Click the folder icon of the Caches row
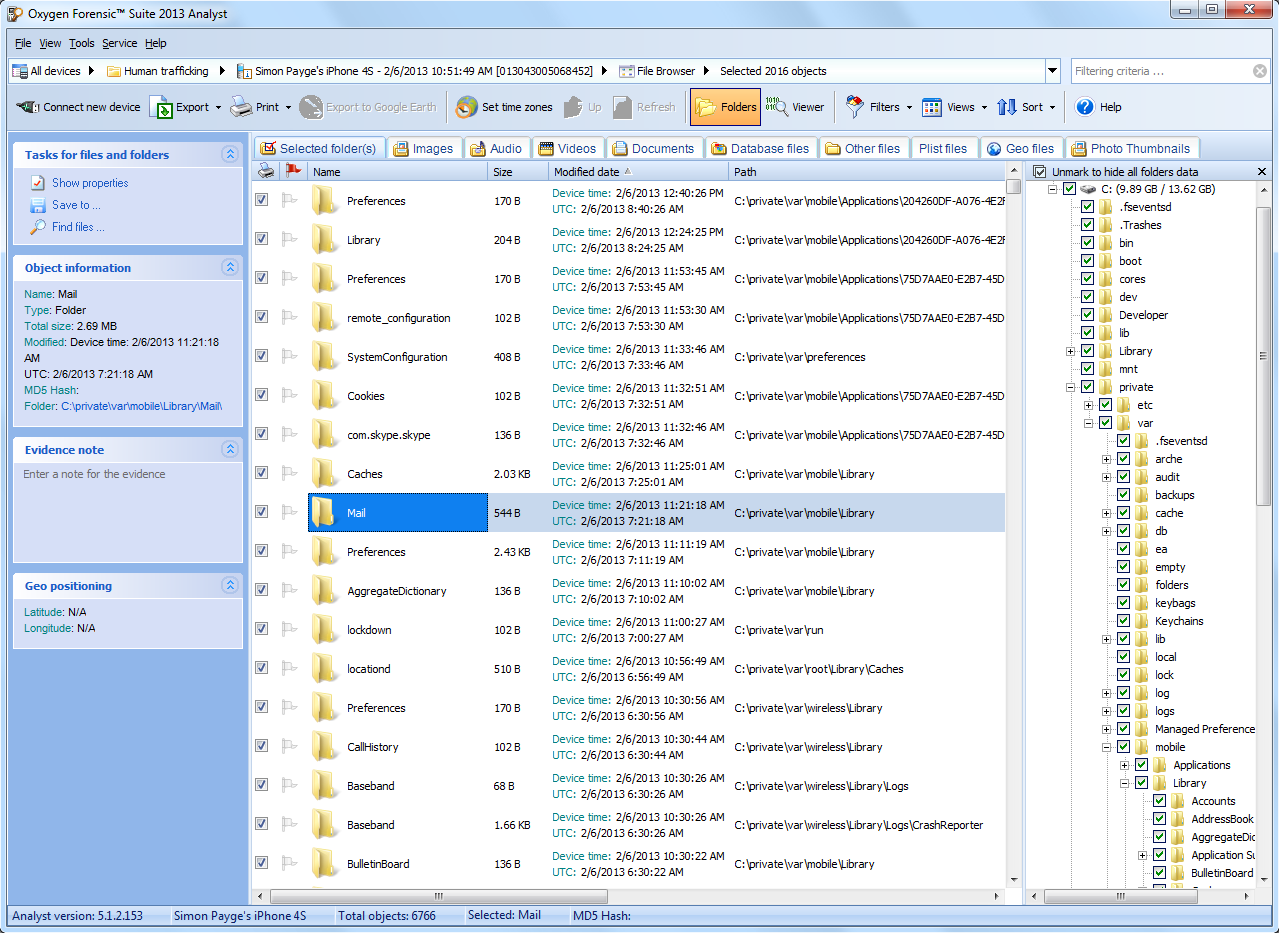The height and width of the screenshot is (933, 1279). pyautogui.click(x=323, y=473)
